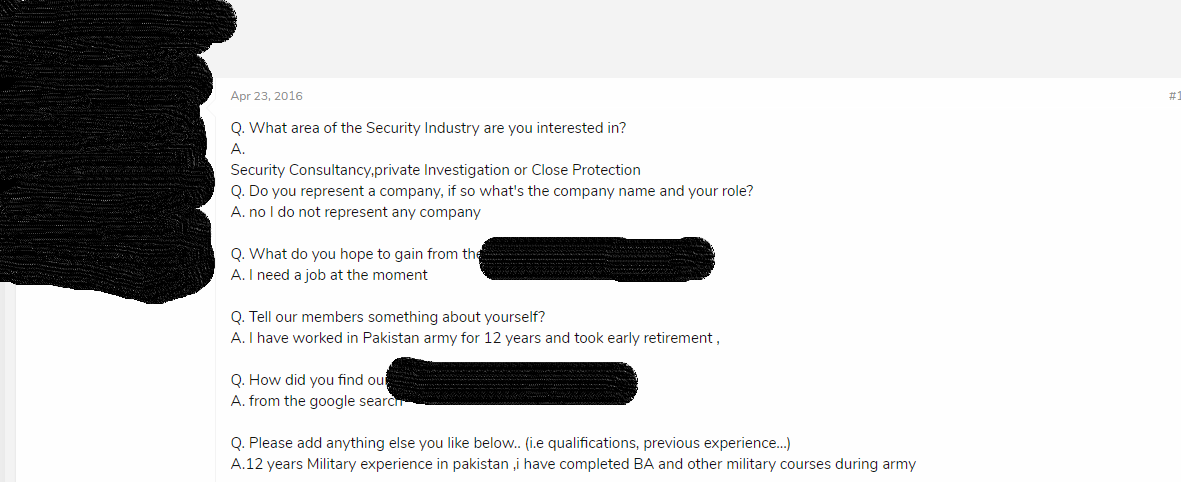Screen dimensions: 1181x482
Task: Click the answer about Pakistan army 12 years
Action: [x=475, y=338]
